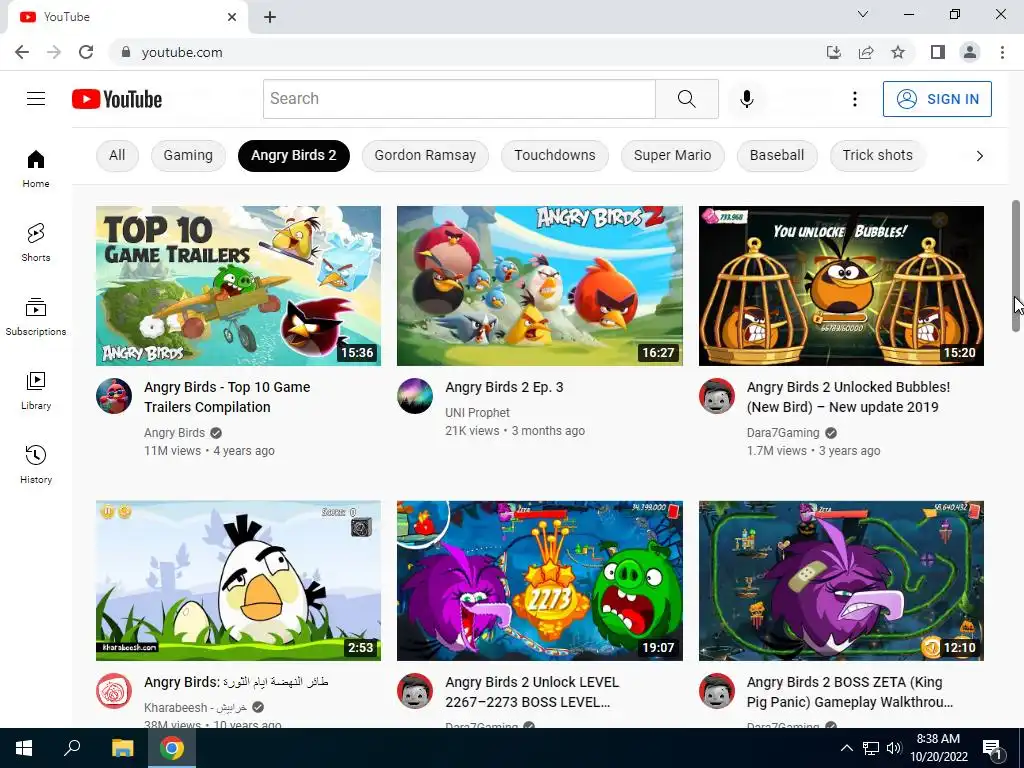Open Angry Birds 2 Unlock LEVEL 2267–2273 title

[x=532, y=692]
